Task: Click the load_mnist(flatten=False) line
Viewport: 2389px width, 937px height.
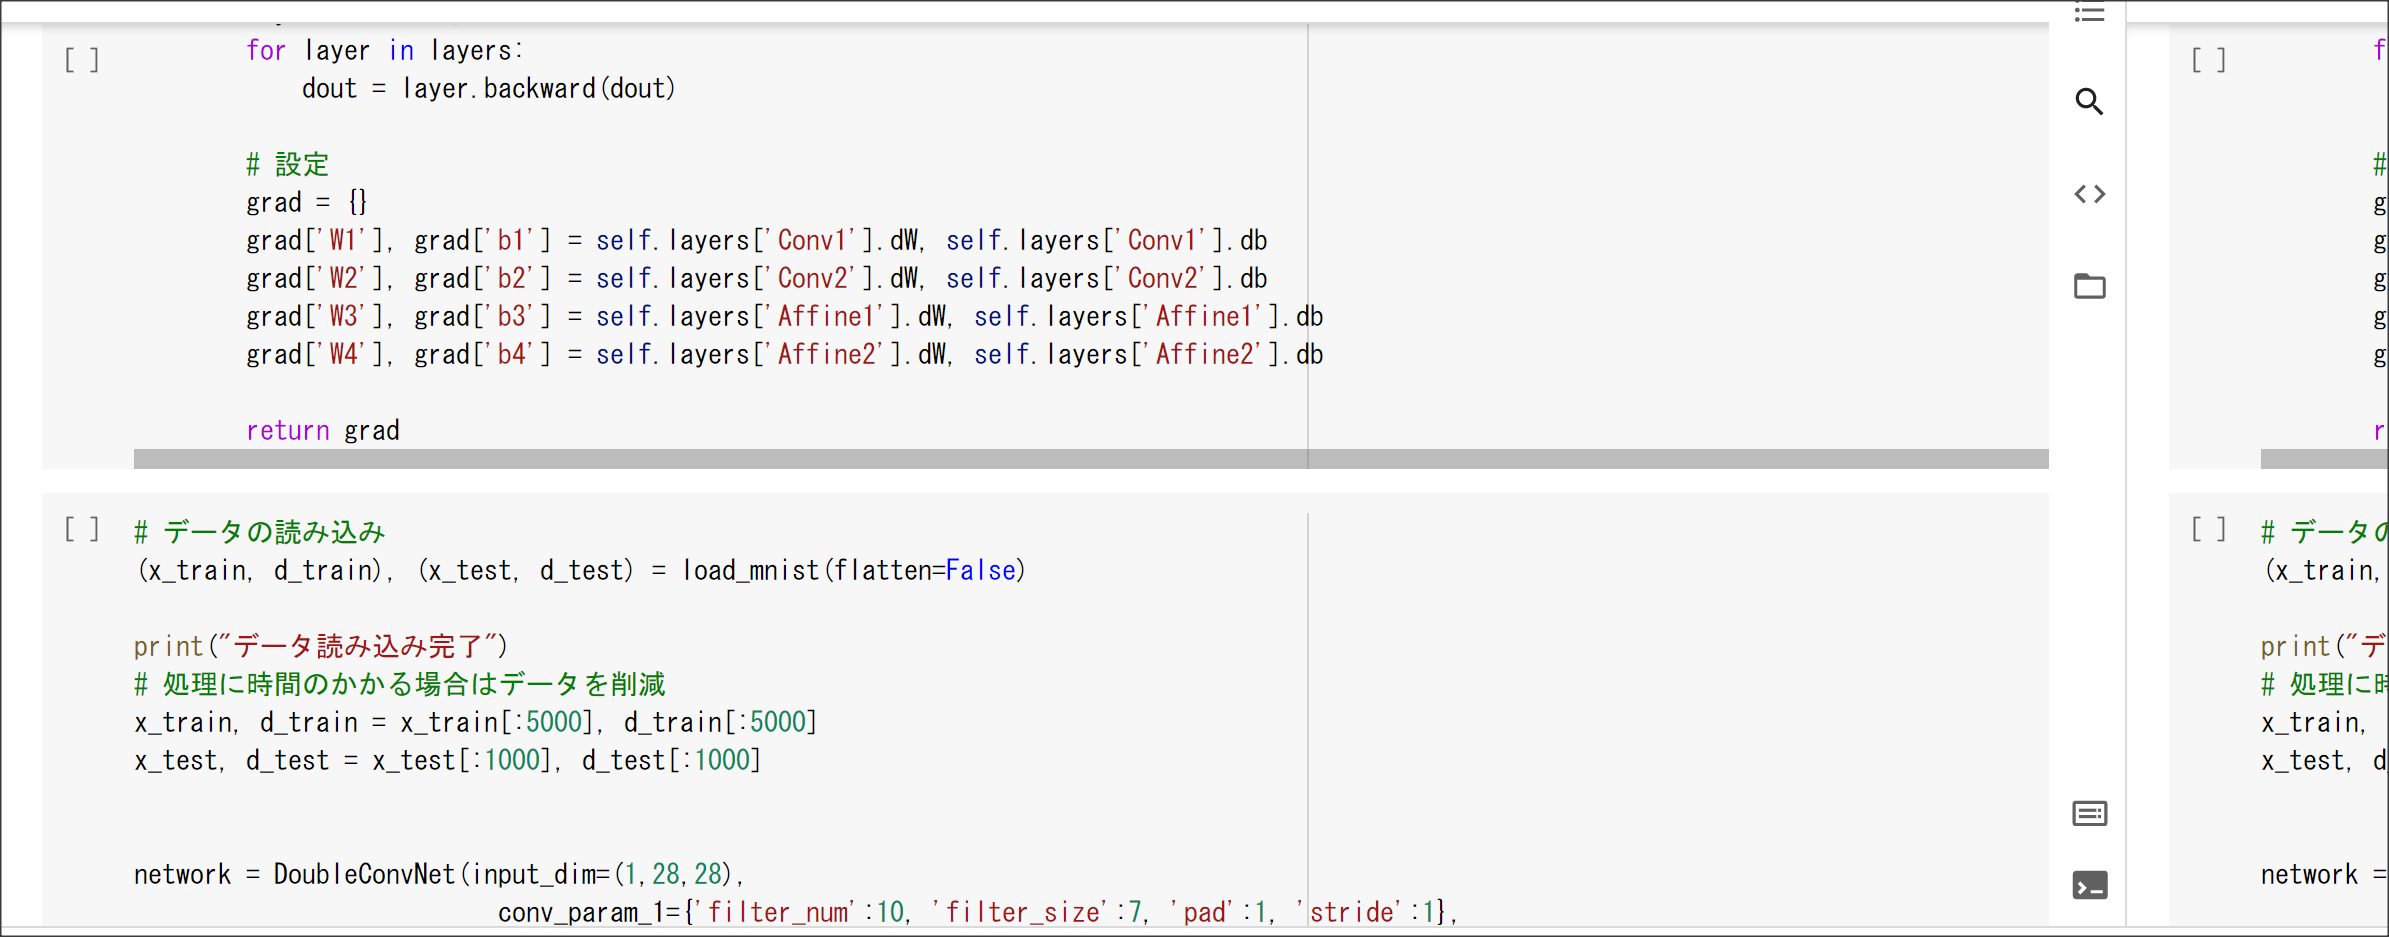Action: coord(580,571)
